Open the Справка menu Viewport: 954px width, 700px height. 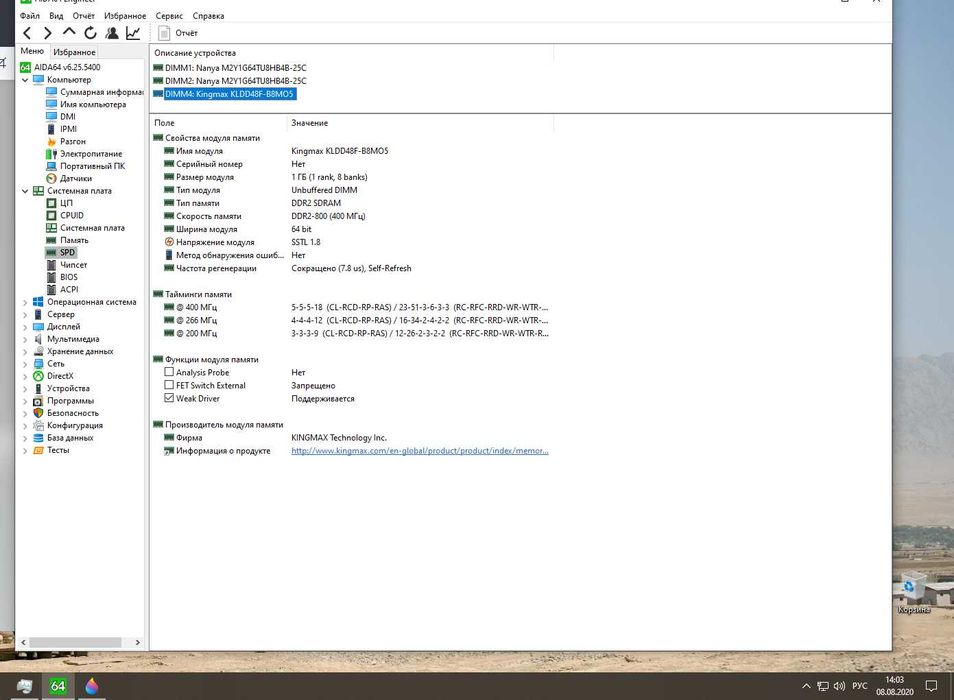coord(208,16)
